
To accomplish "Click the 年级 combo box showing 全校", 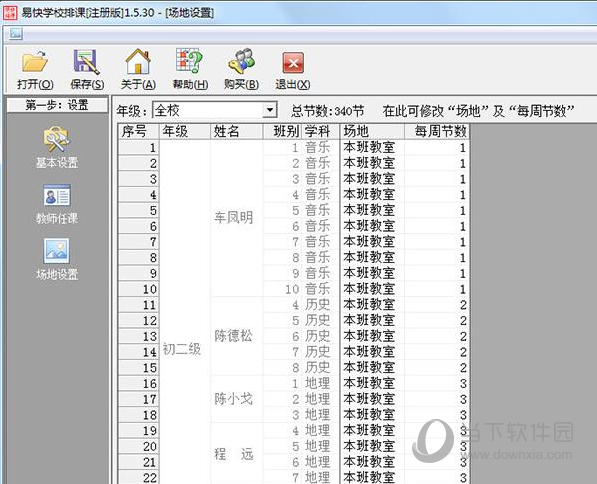I will click(215, 110).
